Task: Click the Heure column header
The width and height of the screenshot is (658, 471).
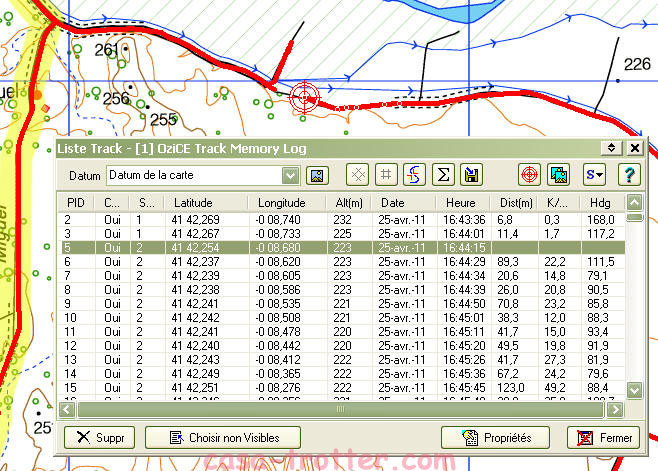Action: click(463, 203)
